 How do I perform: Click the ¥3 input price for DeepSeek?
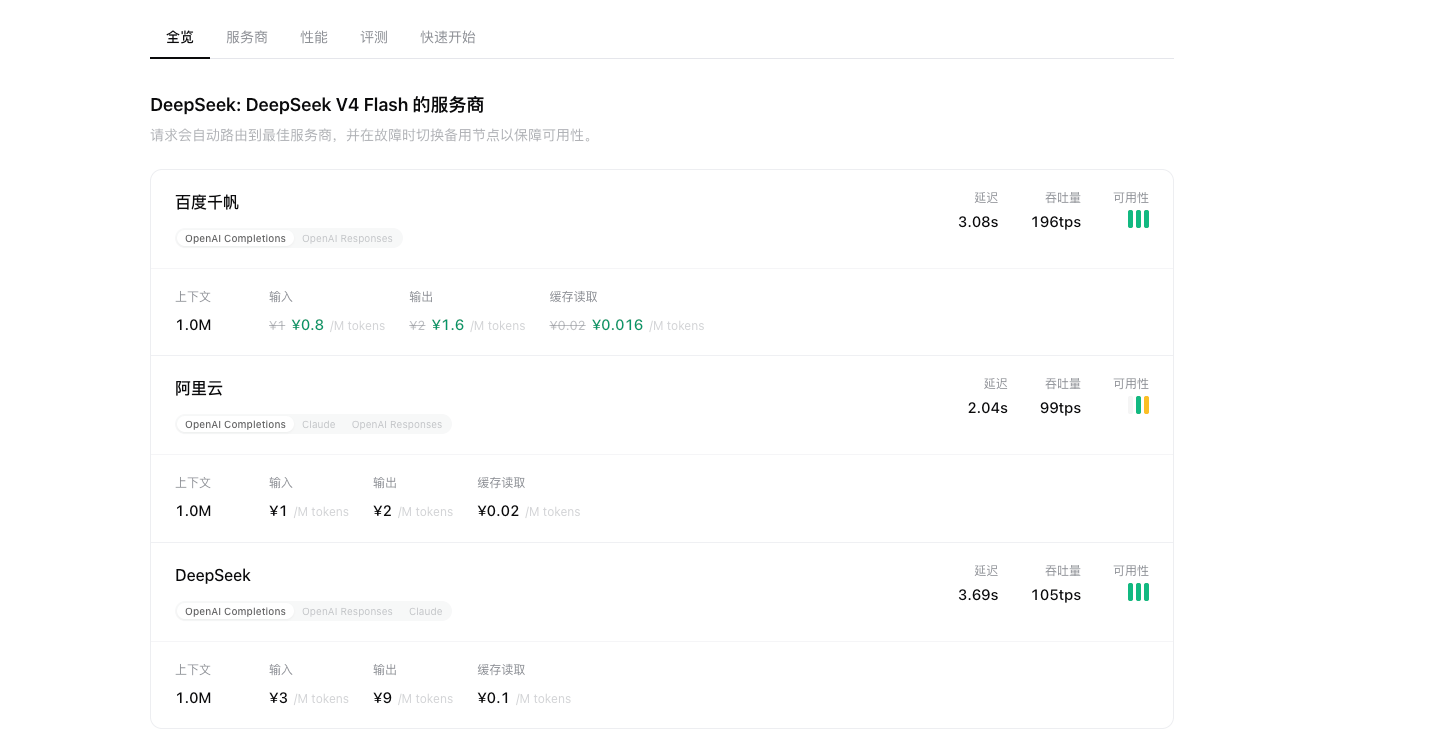(279, 698)
